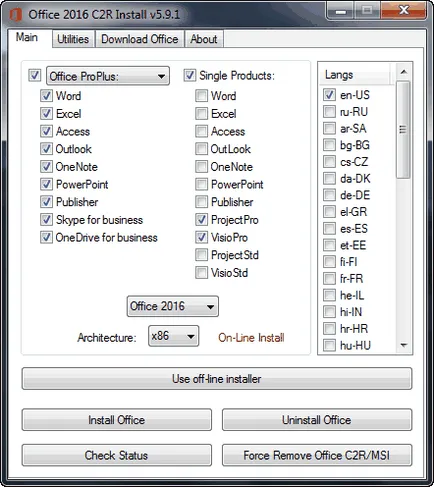This screenshot has height=487, width=434.
Task: Click the scroll up arrow in Langs list
Action: point(404,72)
